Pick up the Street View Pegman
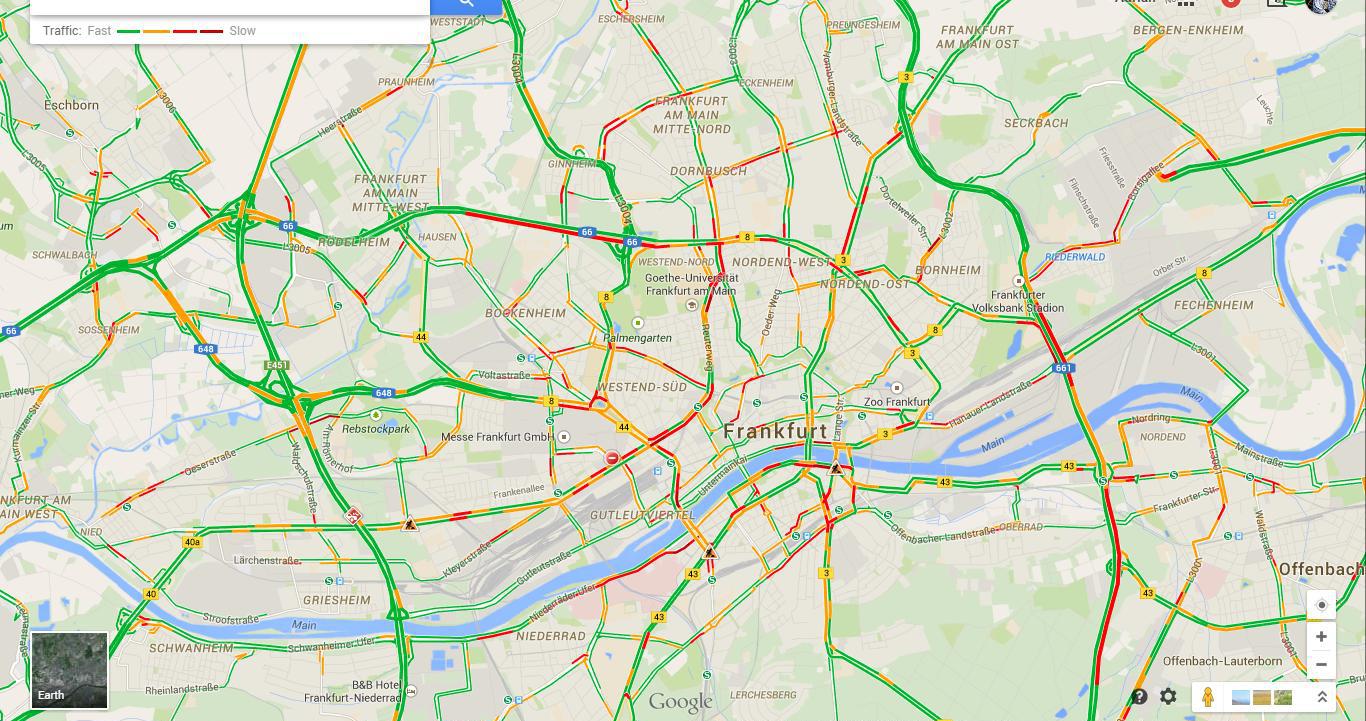Viewport: 1366px width, 721px height. (1207, 697)
